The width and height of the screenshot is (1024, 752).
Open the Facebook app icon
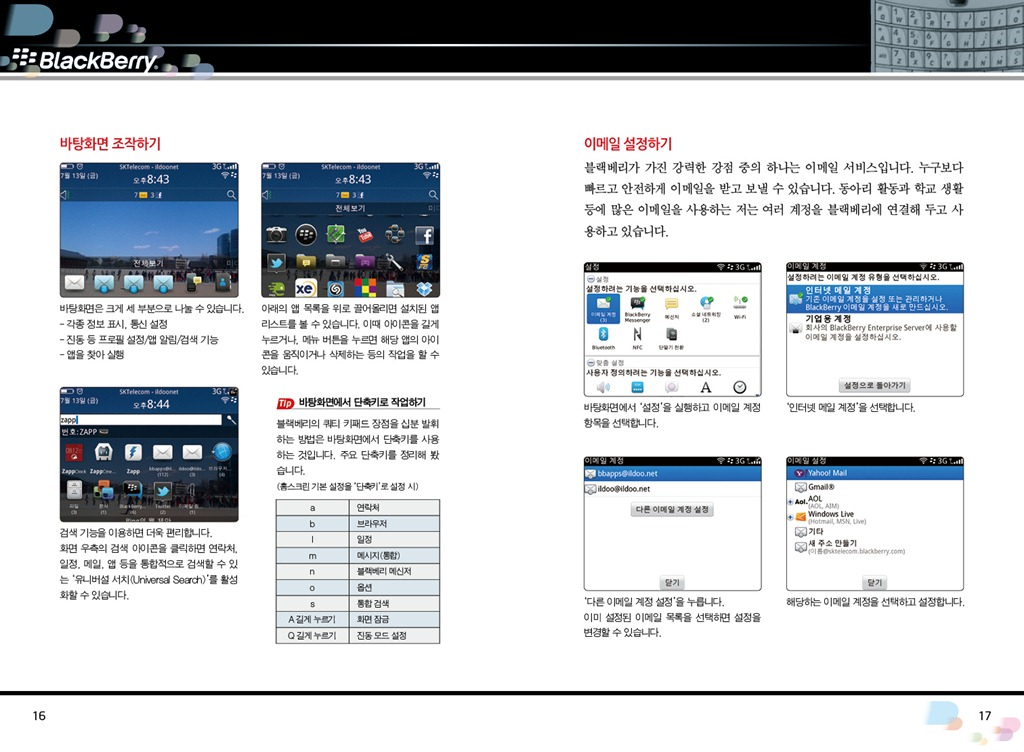coord(424,236)
